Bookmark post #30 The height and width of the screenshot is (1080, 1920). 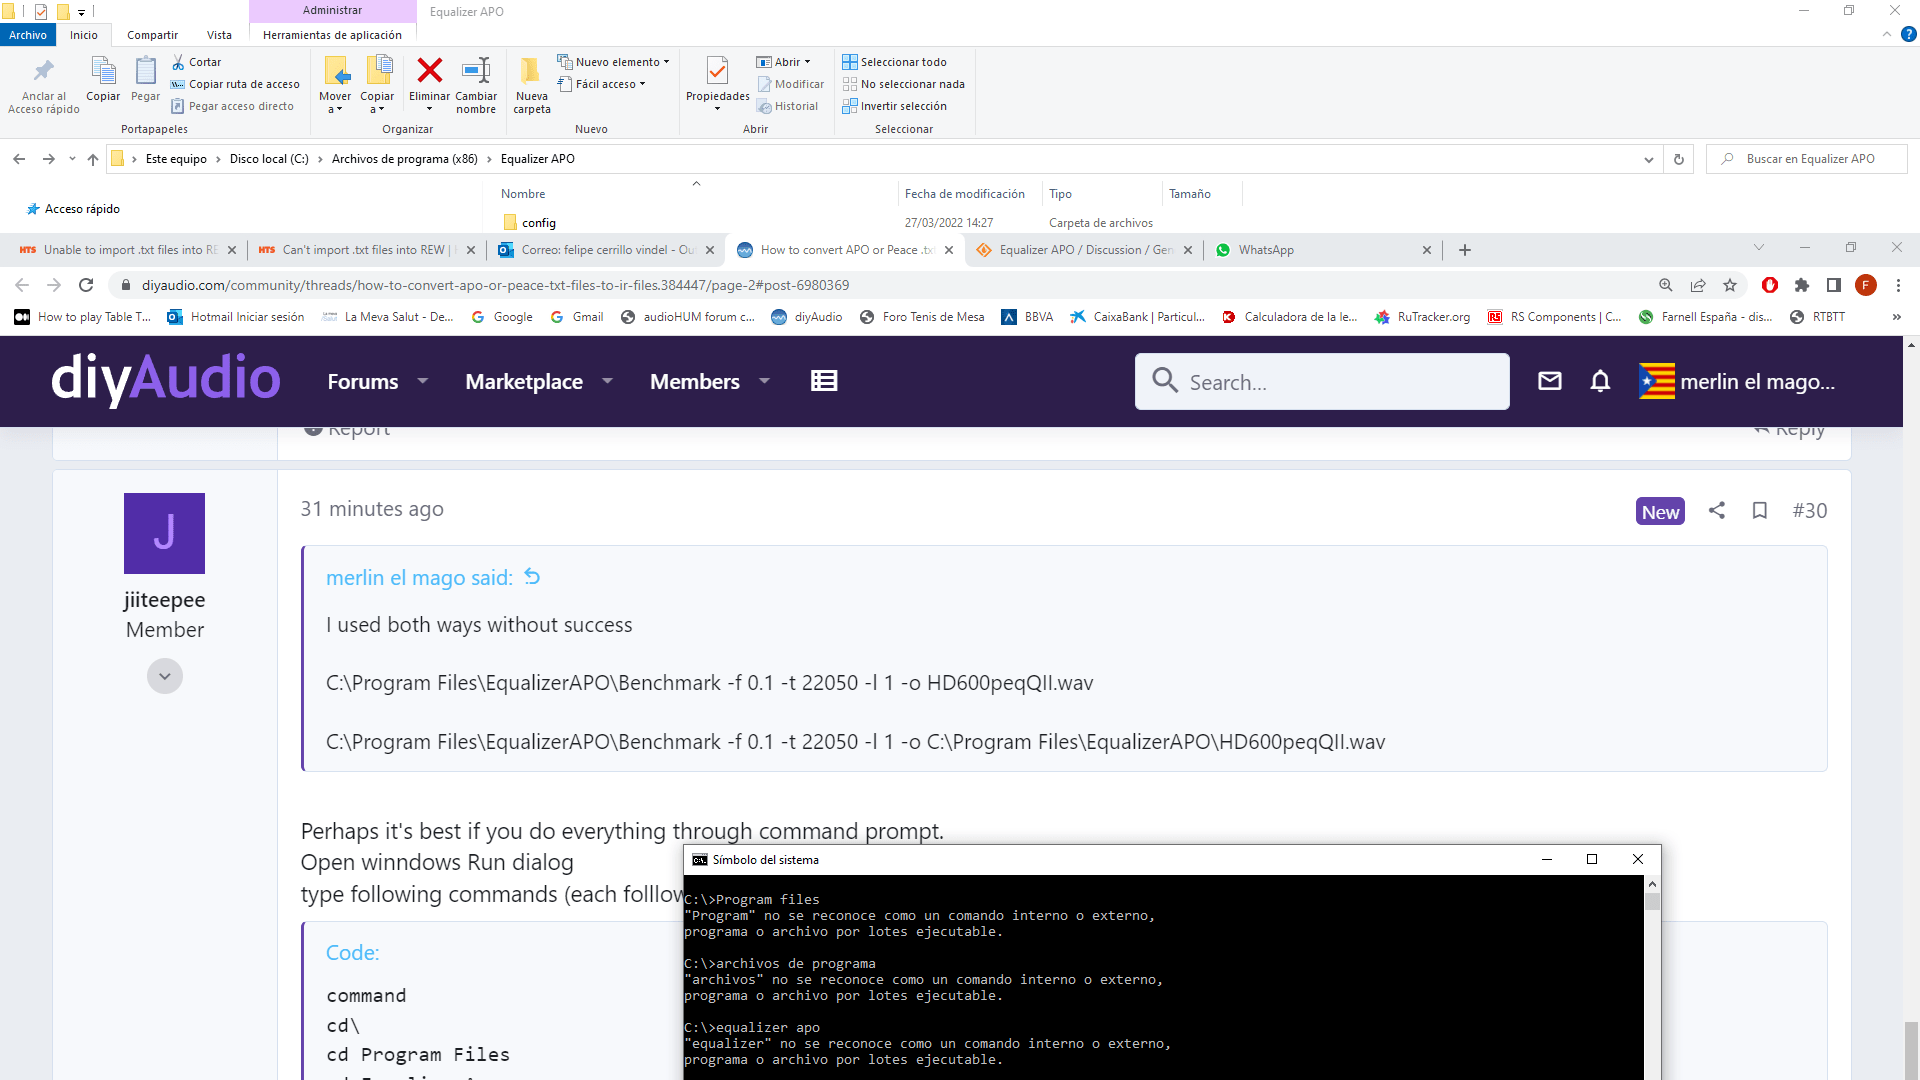coord(1760,511)
